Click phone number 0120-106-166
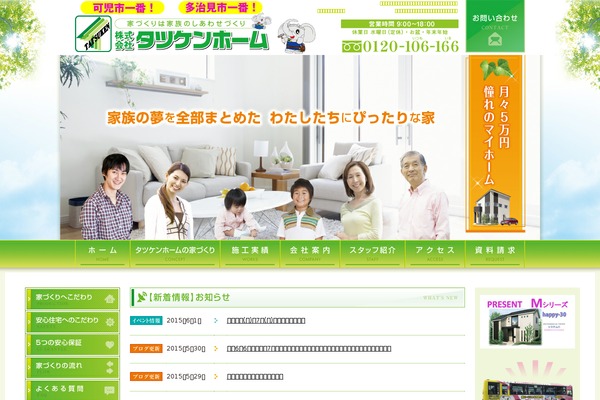This screenshot has width=600, height=400. 411,46
